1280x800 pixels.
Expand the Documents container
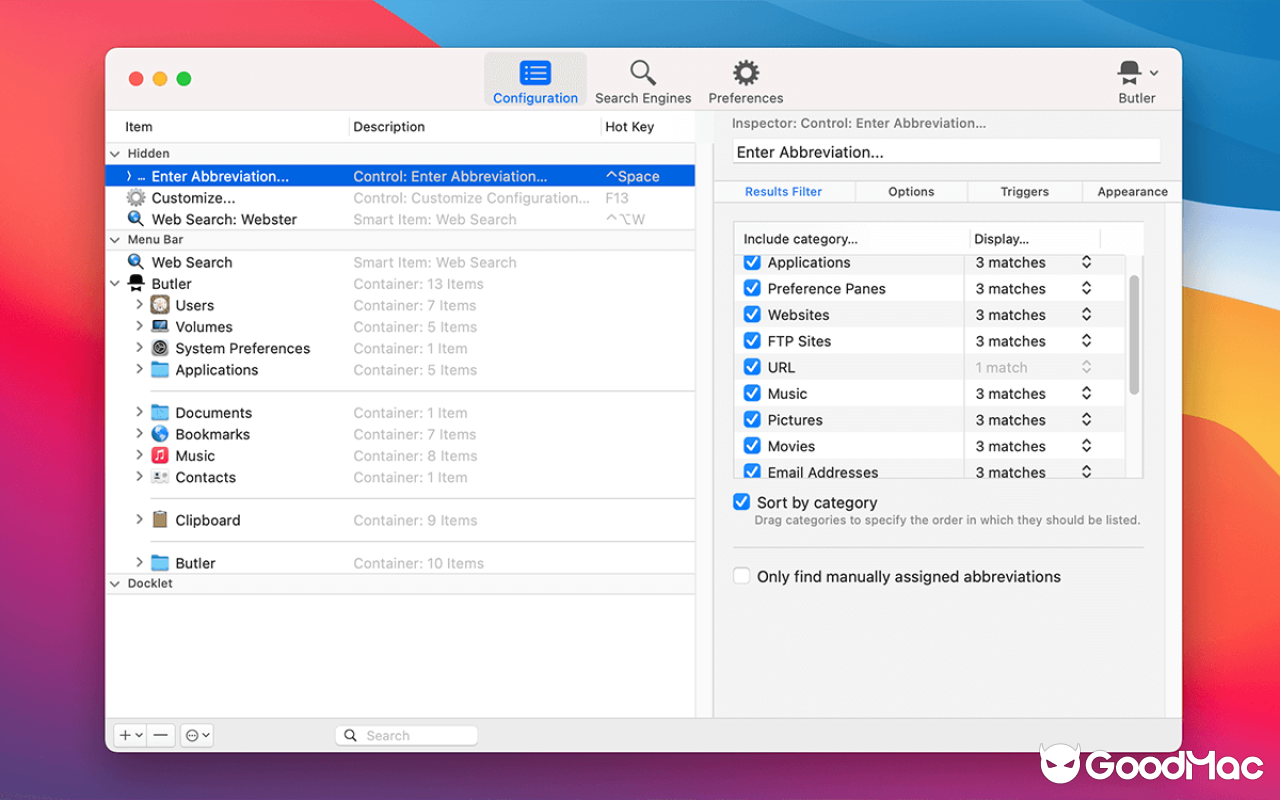point(140,412)
